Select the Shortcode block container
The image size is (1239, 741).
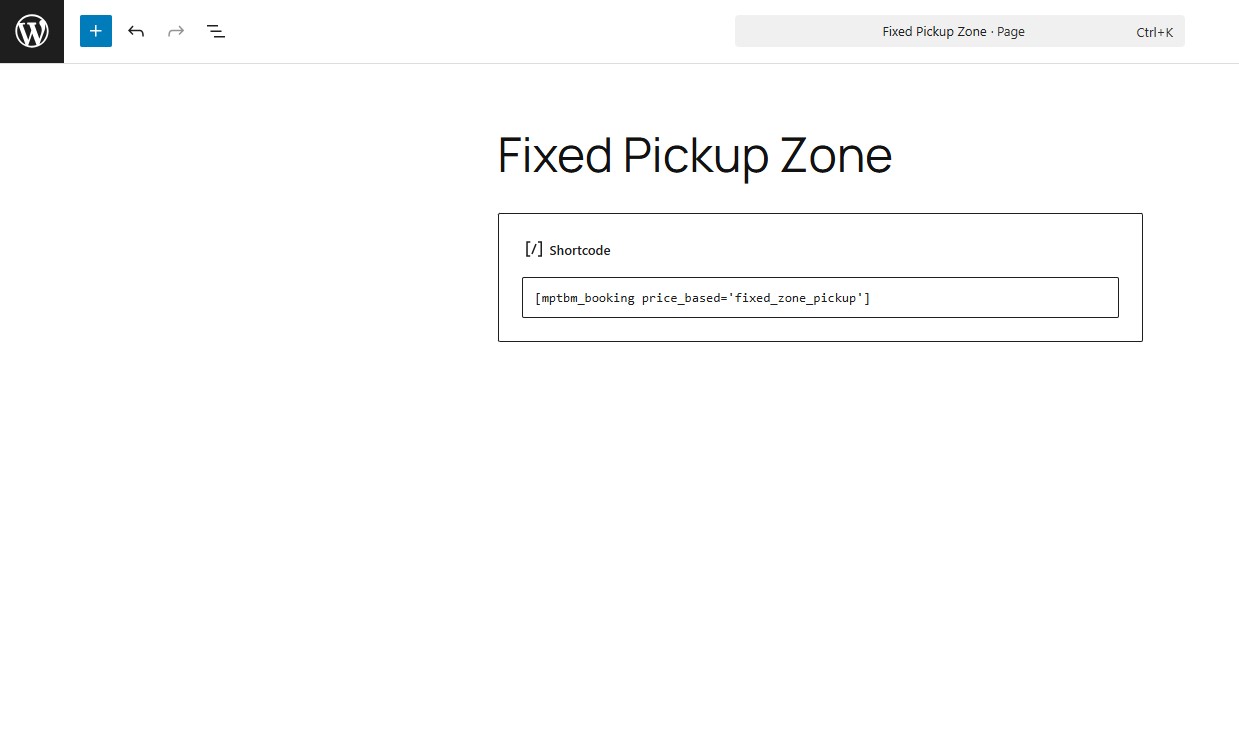pos(820,277)
